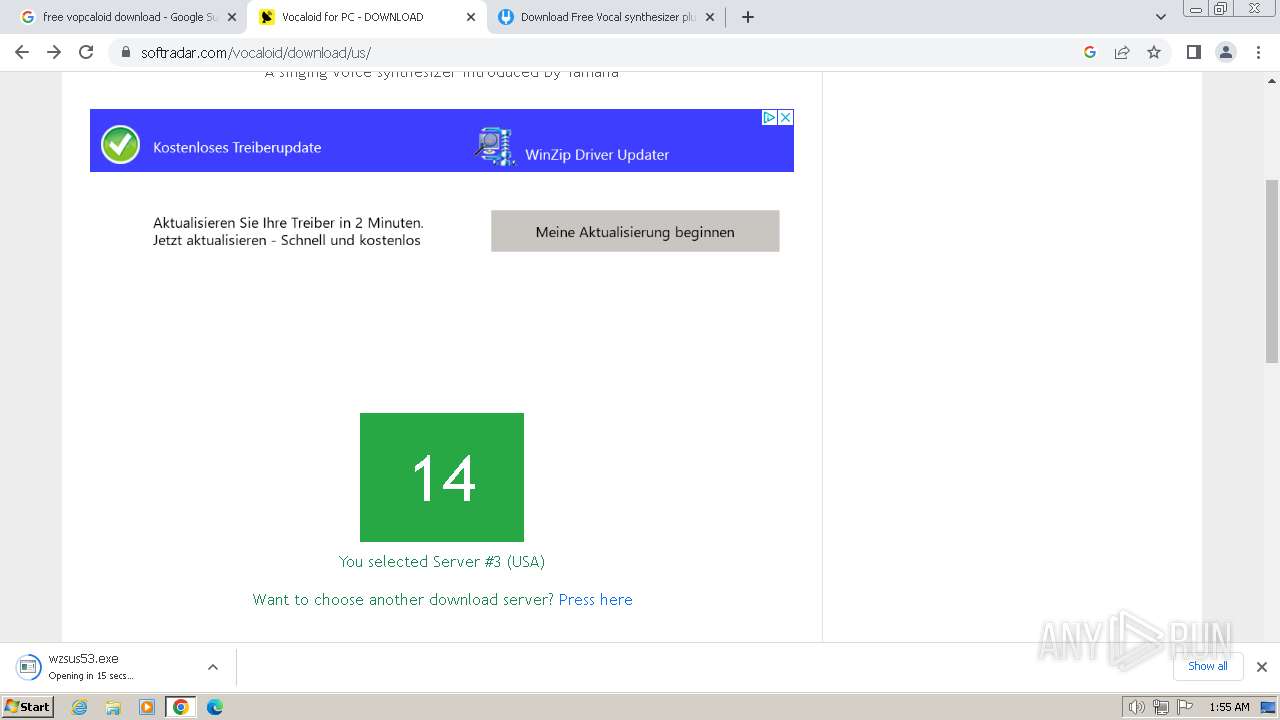This screenshot has width=1280, height=720.
Task: Share this page icon
Action: coord(1122,52)
